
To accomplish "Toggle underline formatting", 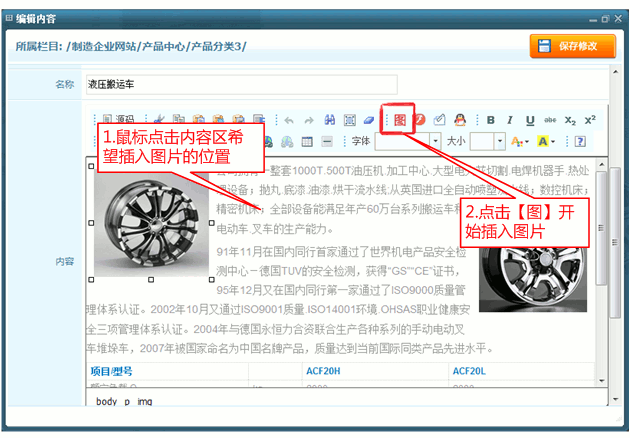I will point(530,120).
